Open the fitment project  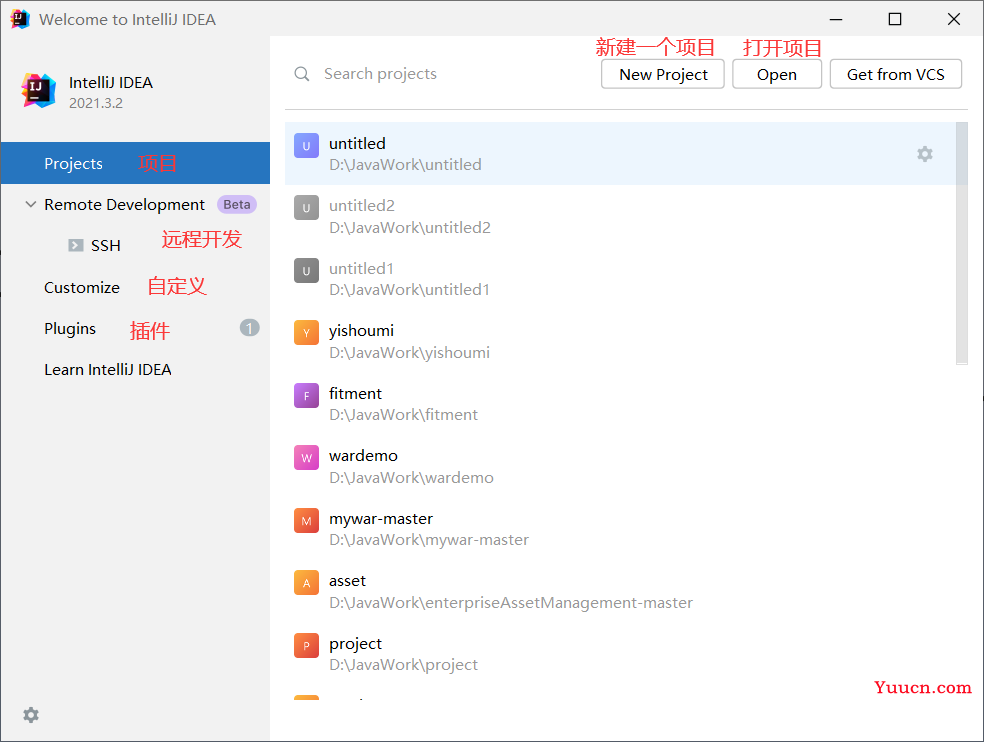point(620,404)
